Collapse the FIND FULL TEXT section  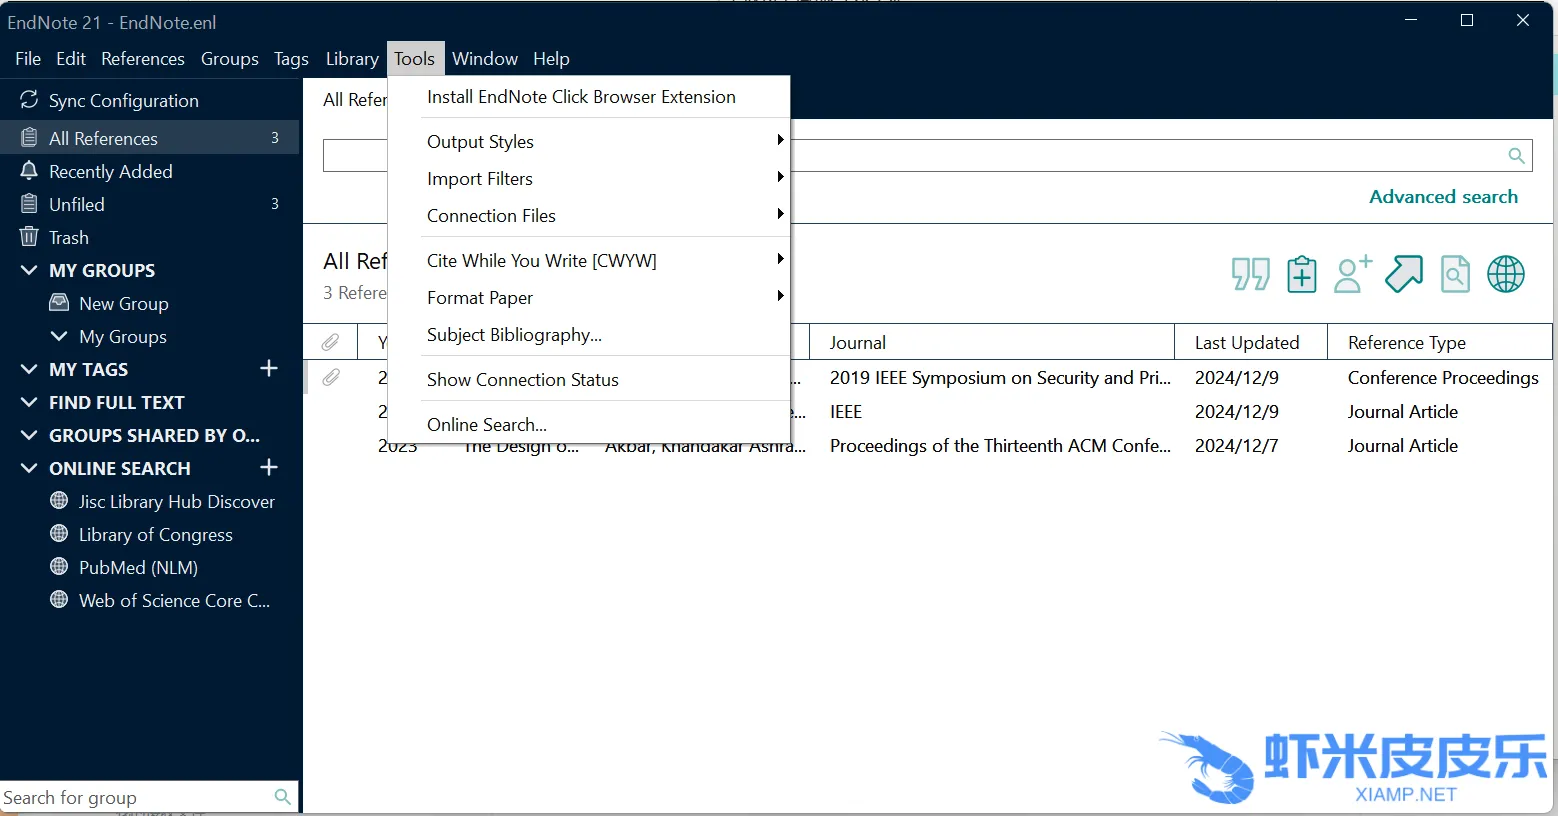(29, 403)
